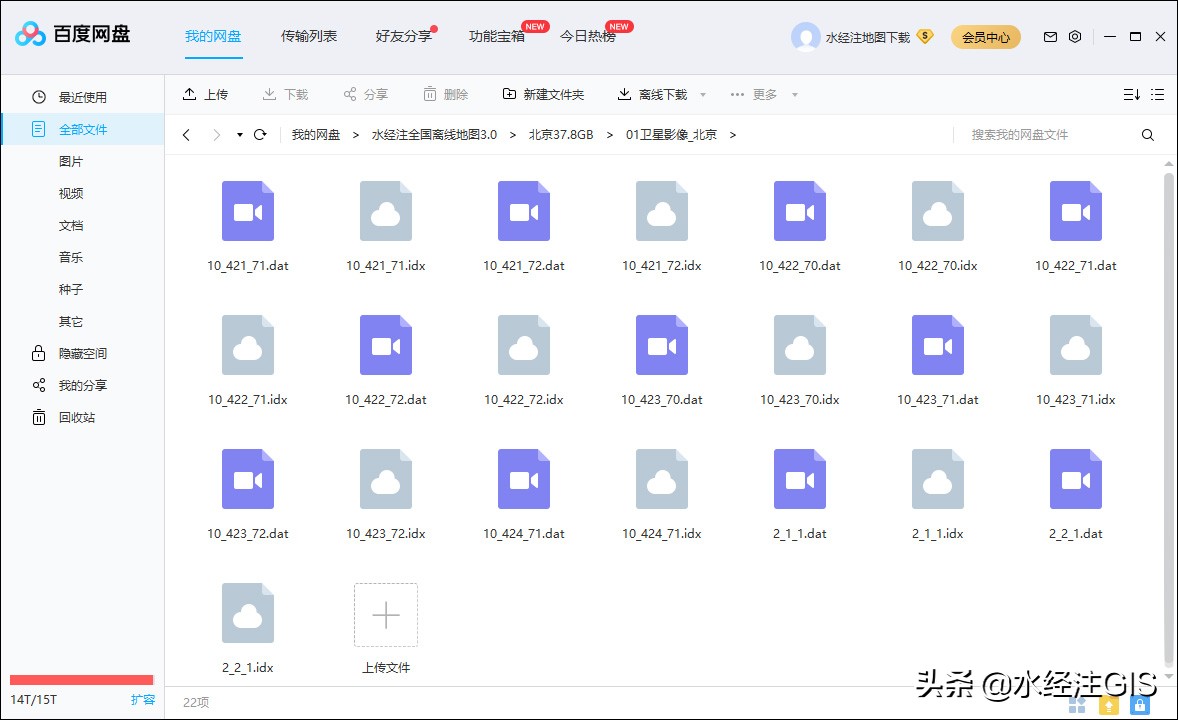Click the refresh icon in the breadcrumb bar
Screen dimensions: 1178x720
click(260, 133)
